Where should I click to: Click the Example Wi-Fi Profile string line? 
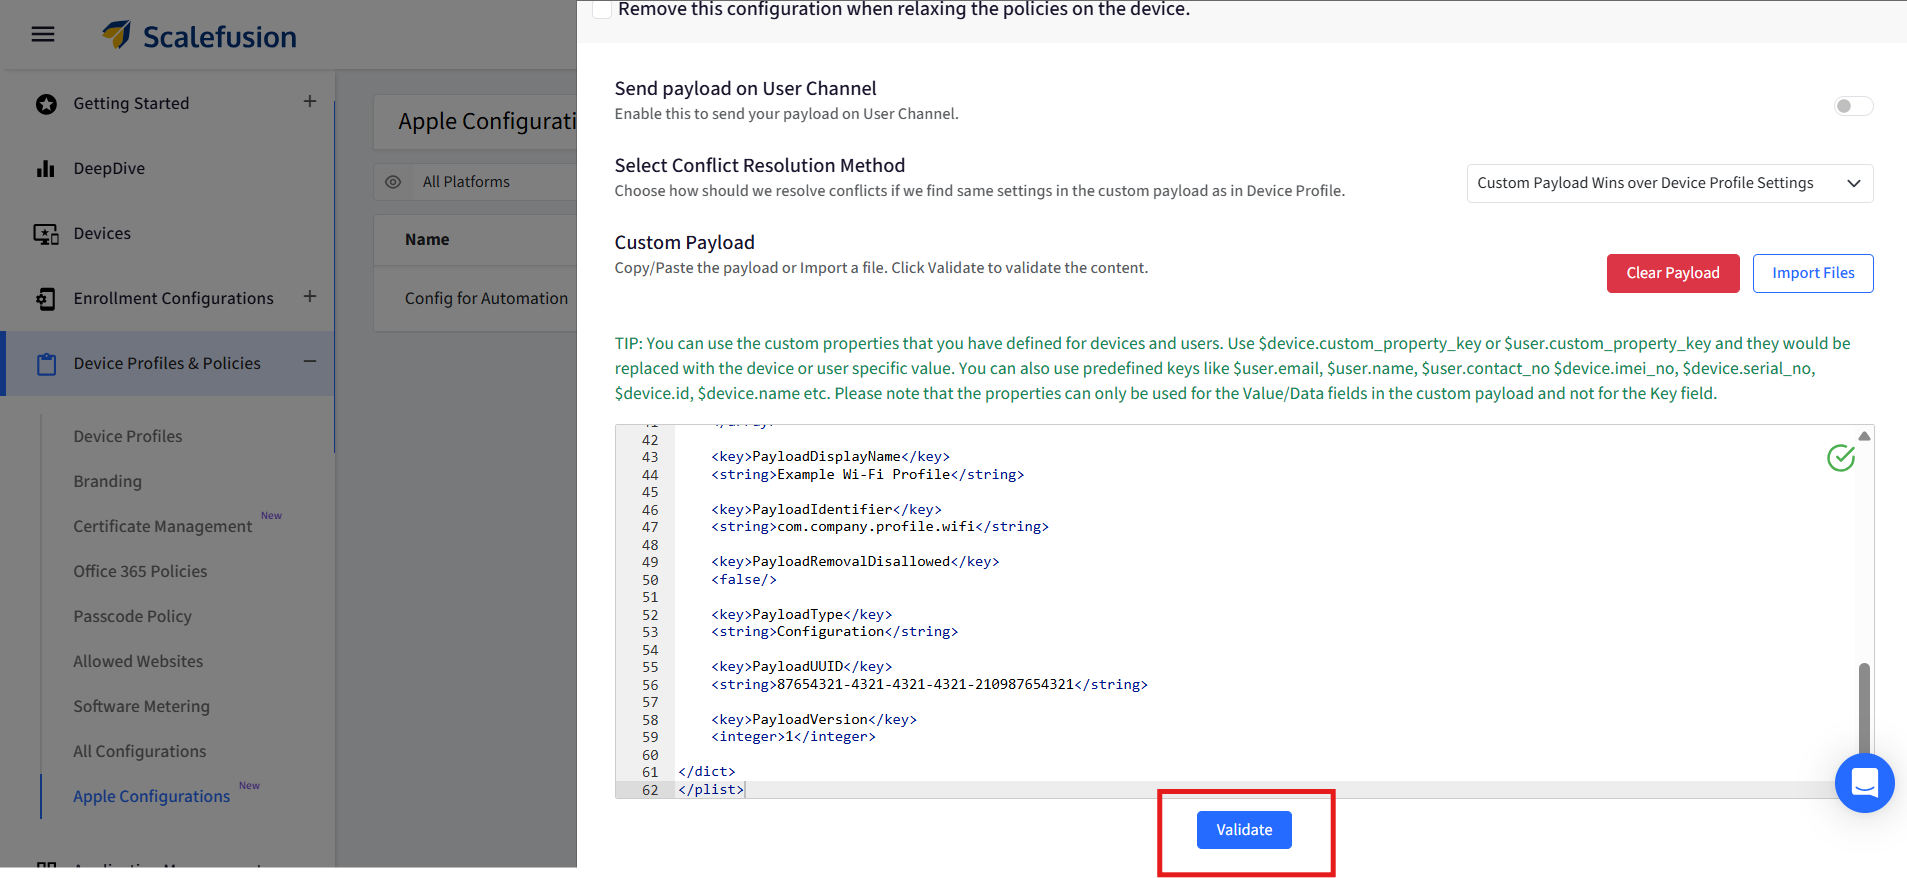[x=867, y=475]
